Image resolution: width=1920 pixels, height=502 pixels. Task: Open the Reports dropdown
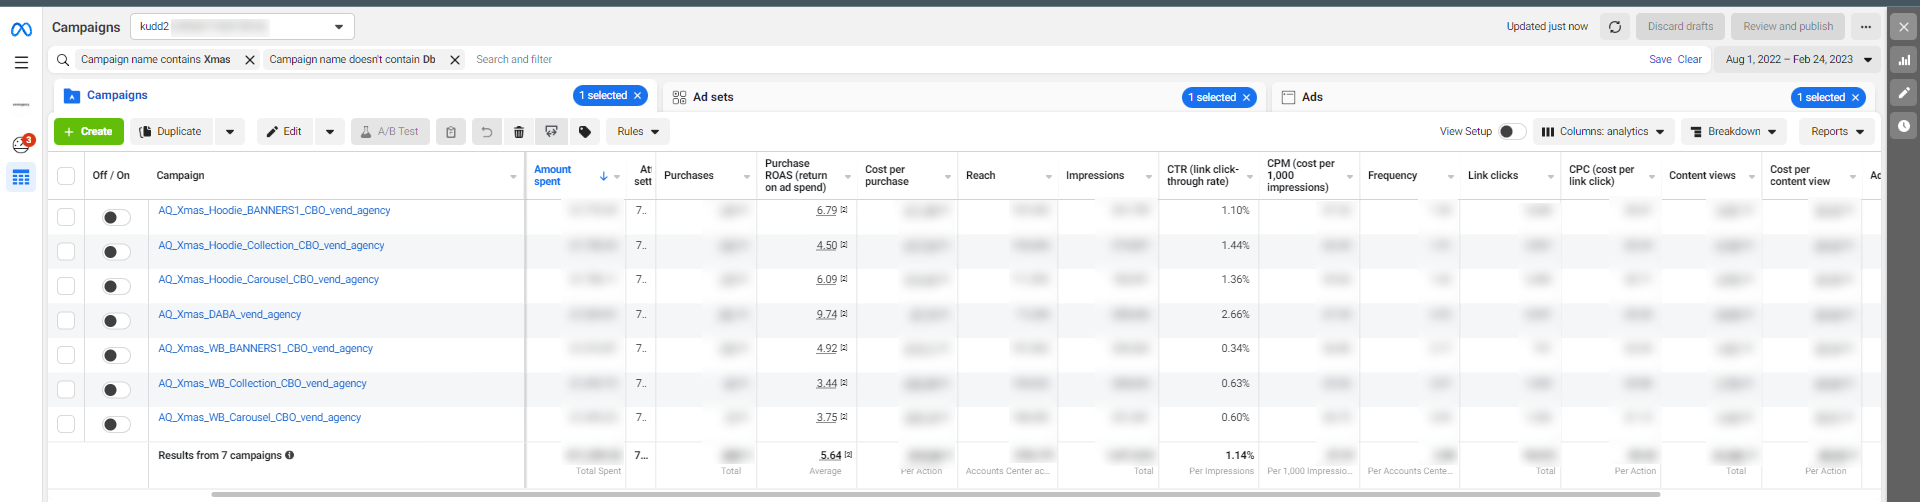pos(1837,132)
